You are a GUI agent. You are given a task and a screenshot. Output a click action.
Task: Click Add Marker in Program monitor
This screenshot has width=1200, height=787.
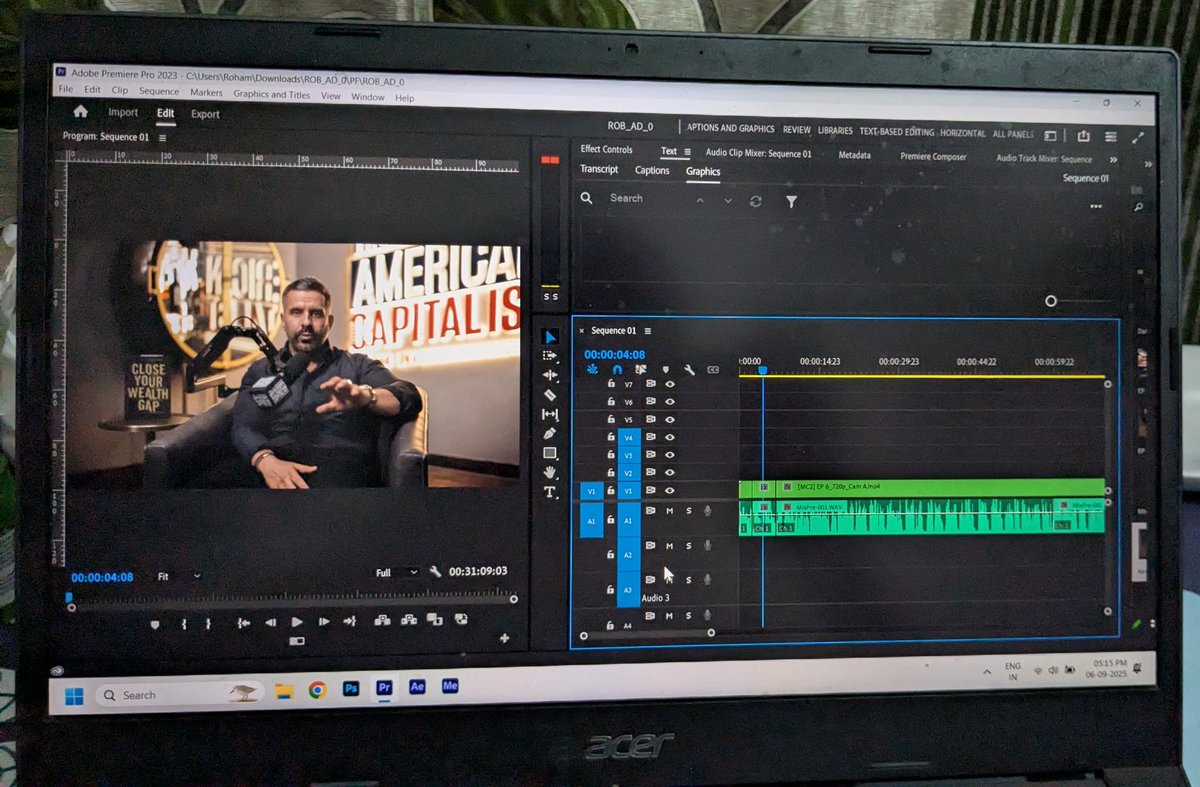click(154, 623)
